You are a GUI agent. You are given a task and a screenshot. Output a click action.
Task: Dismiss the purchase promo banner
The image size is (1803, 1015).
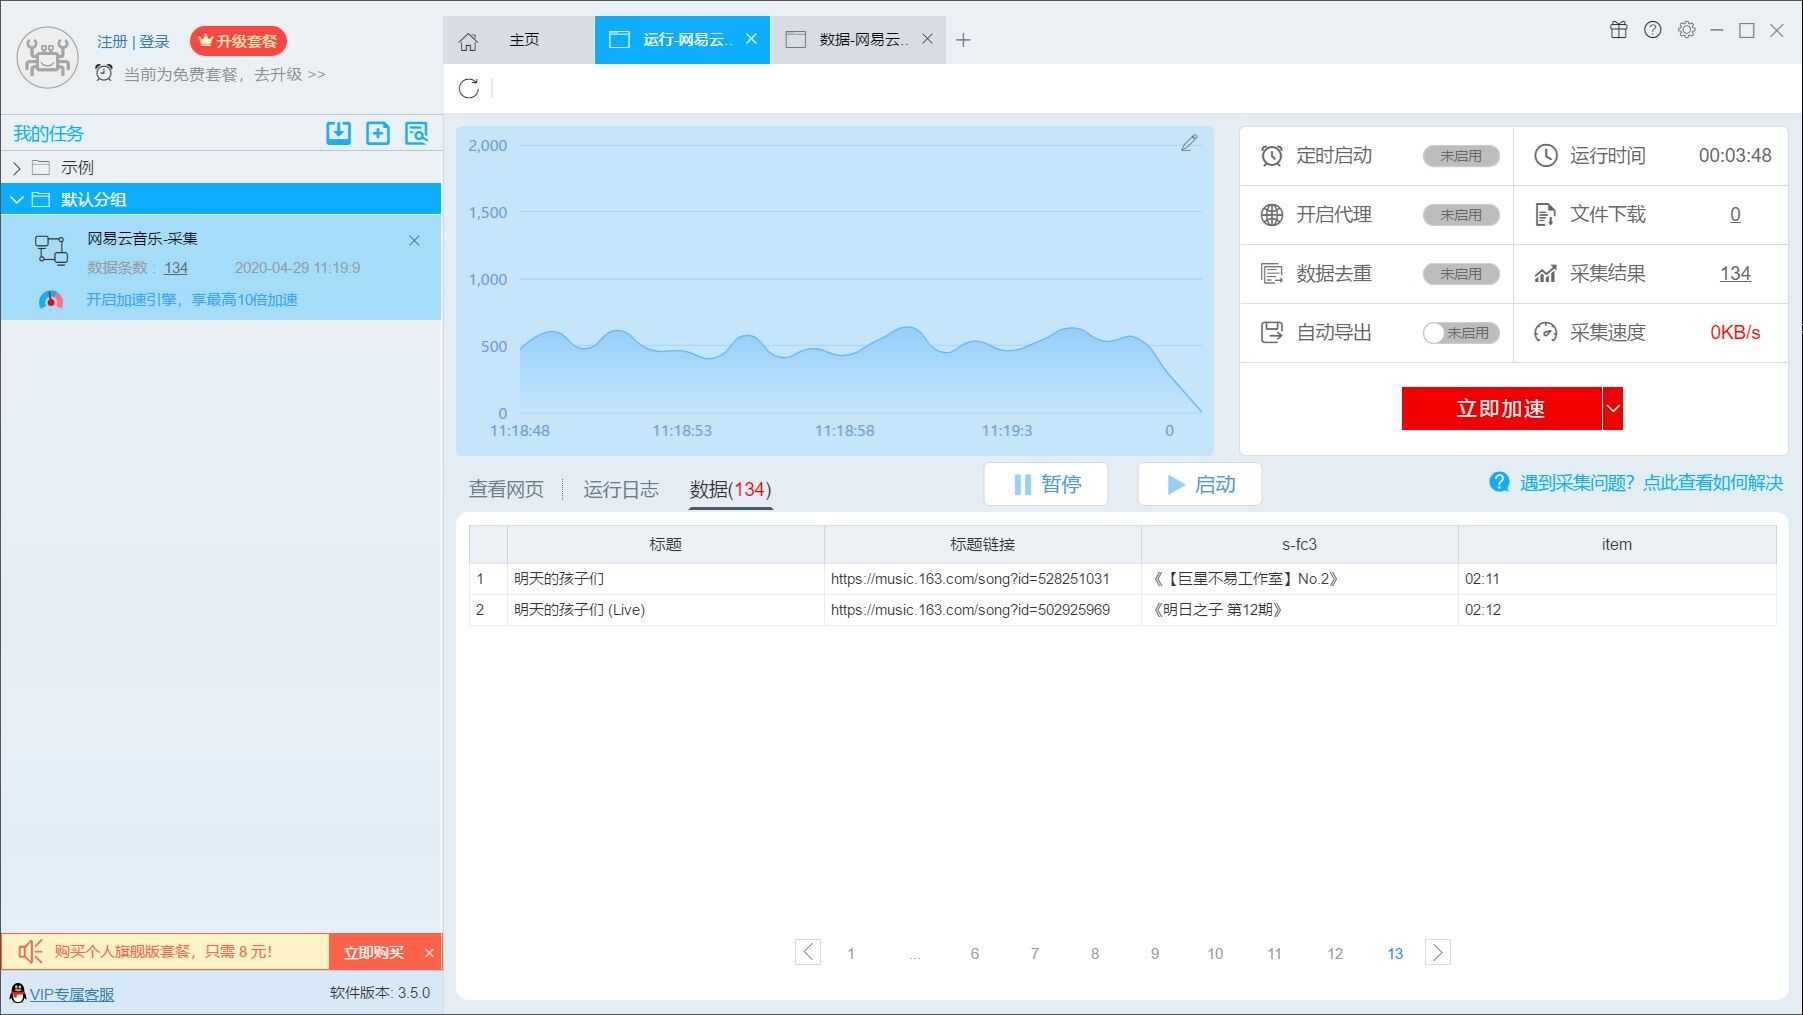pos(429,953)
